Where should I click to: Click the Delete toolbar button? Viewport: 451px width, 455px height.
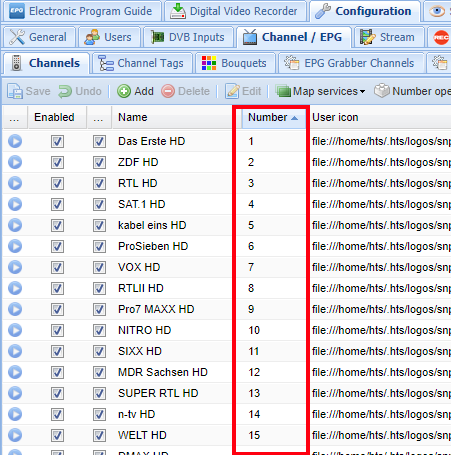click(186, 91)
